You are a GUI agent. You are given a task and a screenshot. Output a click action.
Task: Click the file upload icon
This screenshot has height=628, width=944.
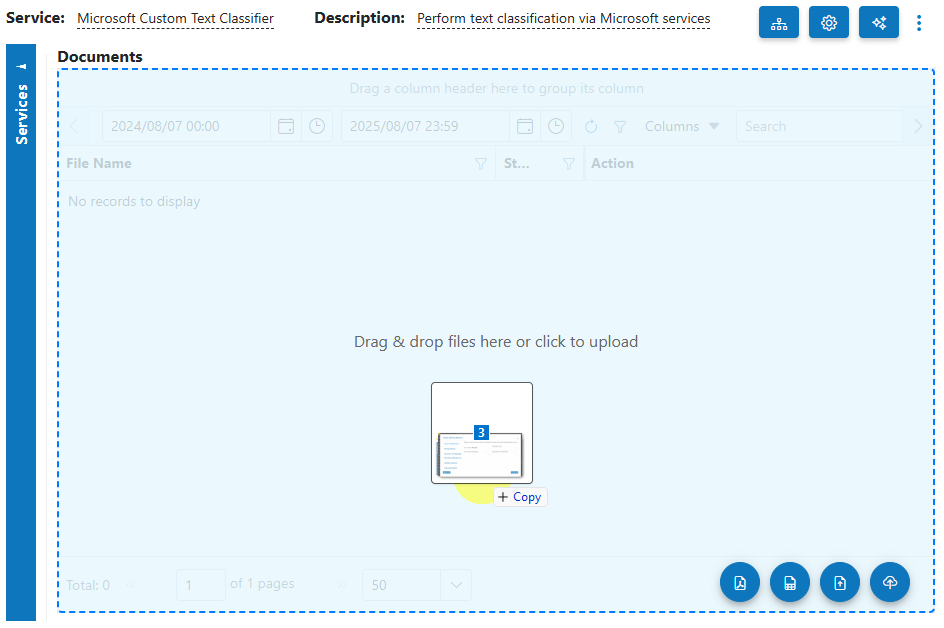tap(840, 582)
